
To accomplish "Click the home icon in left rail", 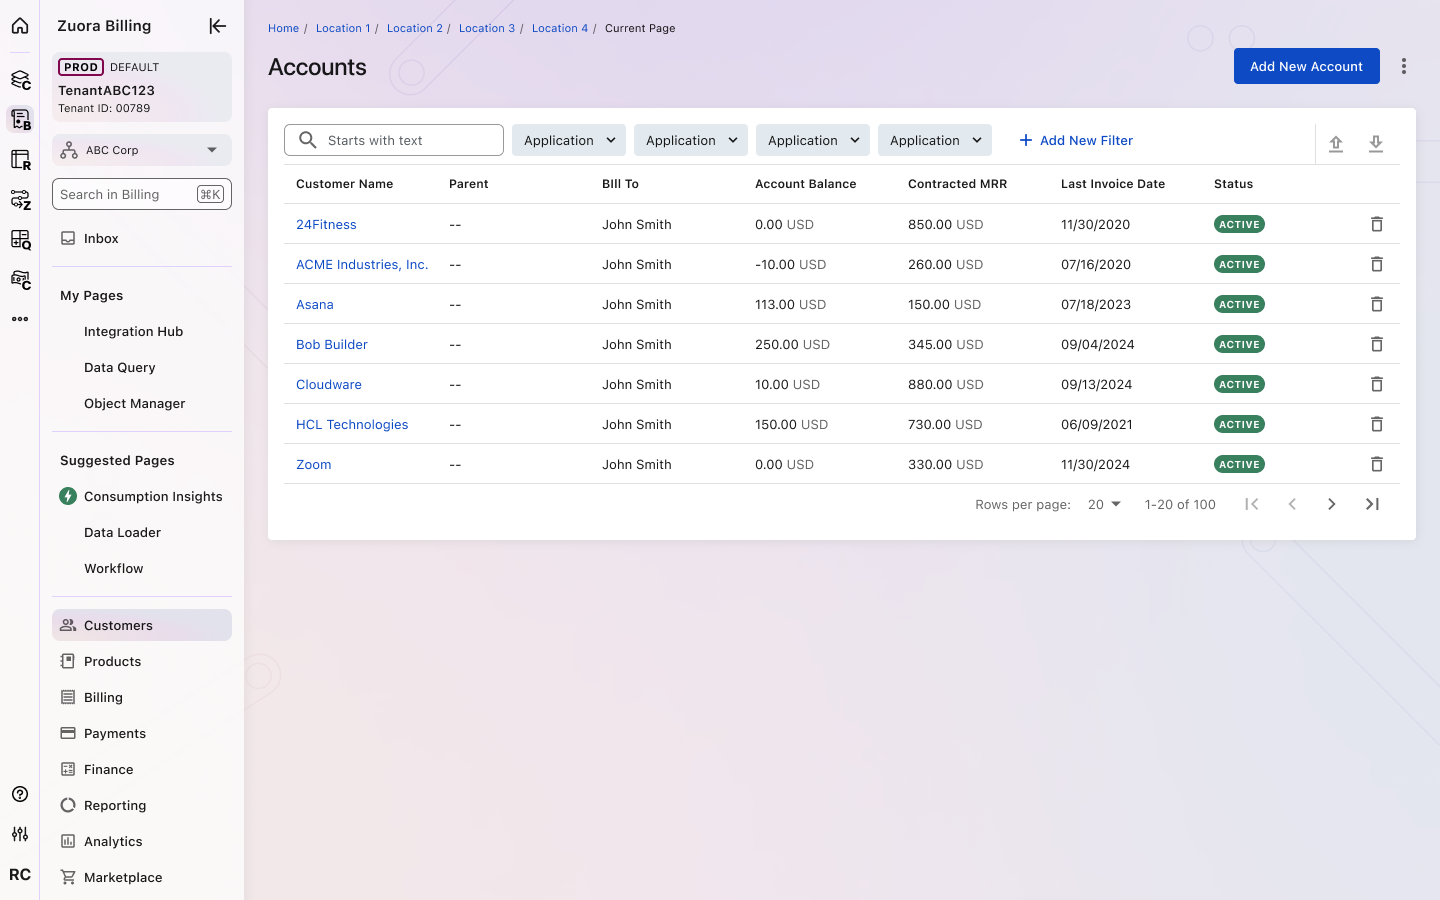I will (x=20, y=26).
